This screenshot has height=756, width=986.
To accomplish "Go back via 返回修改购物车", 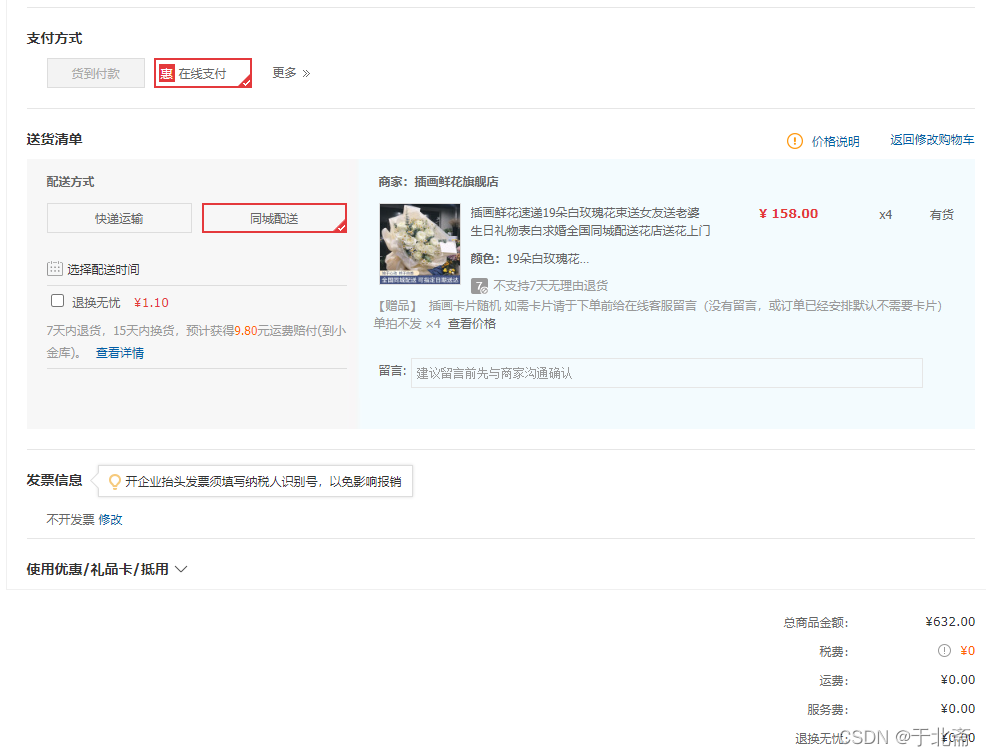I will [x=932, y=140].
